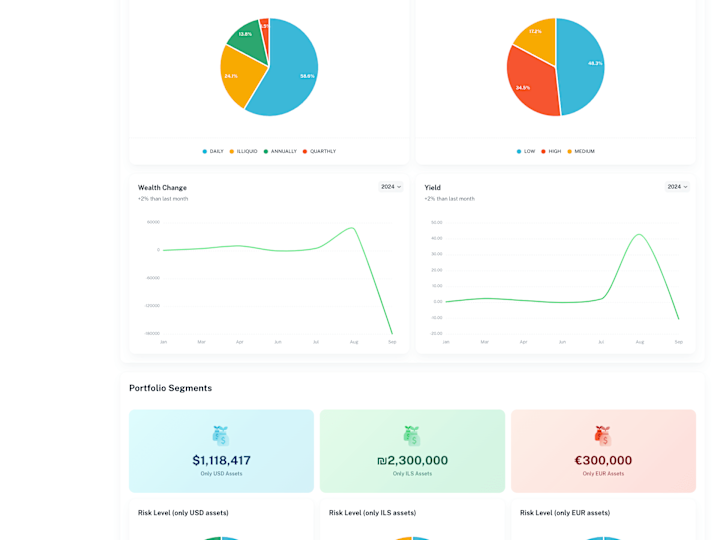Click the money bag icon on ILS card
The width and height of the screenshot is (720, 540).
click(412, 436)
